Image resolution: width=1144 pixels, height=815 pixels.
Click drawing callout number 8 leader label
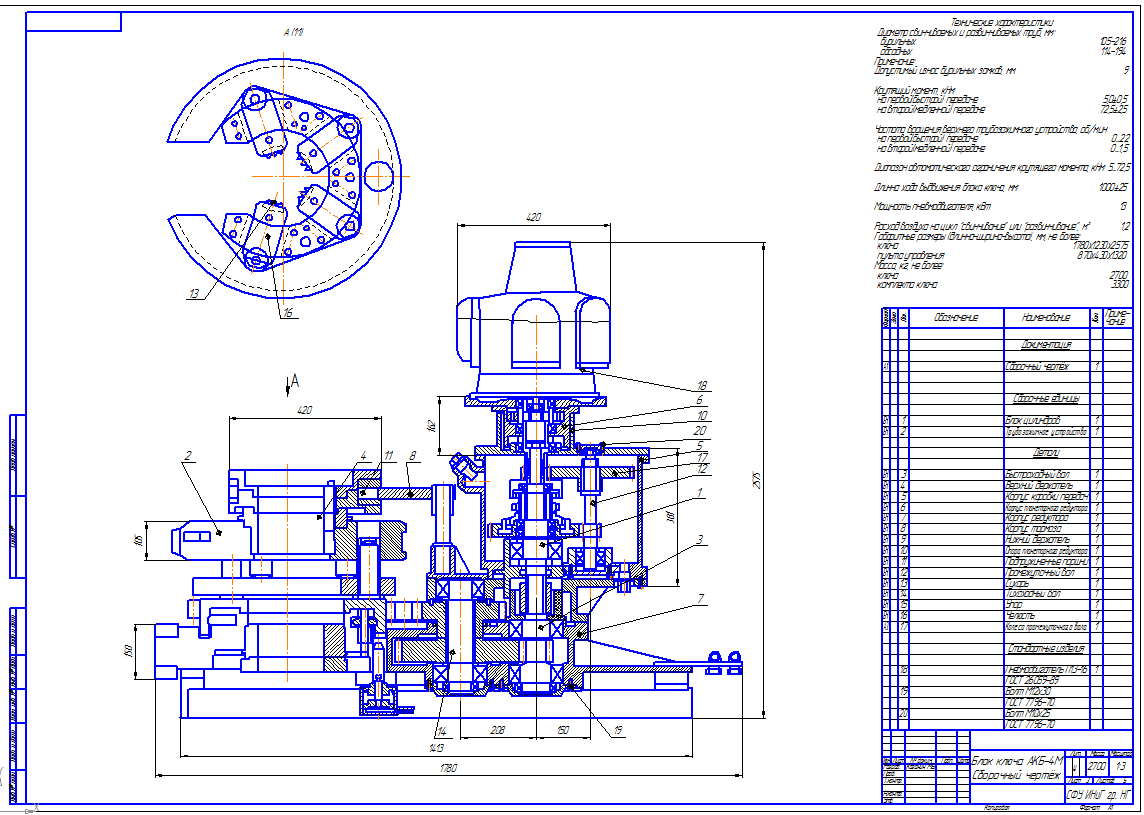(x=413, y=456)
